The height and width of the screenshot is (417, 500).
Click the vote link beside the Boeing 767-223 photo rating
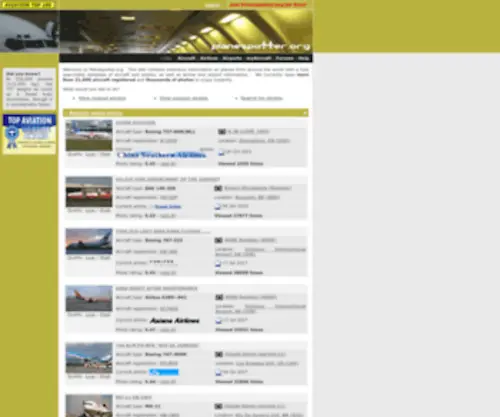point(168,273)
